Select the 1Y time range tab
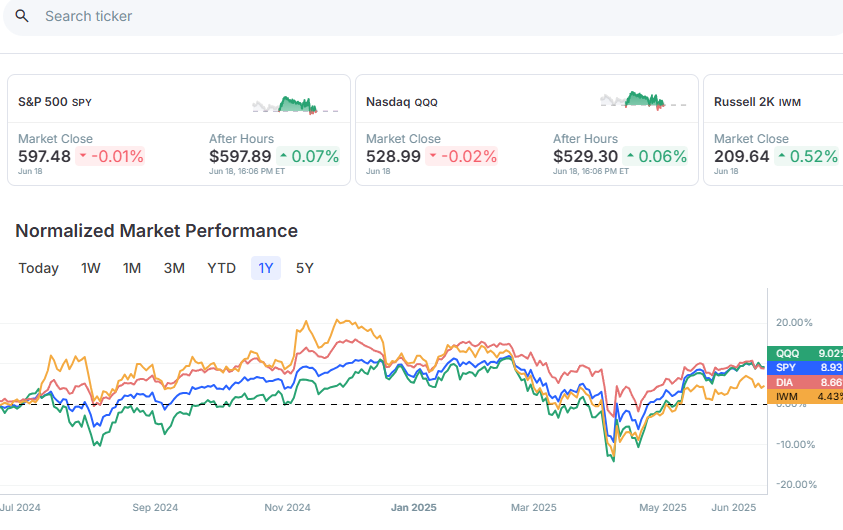The image size is (843, 530). click(x=266, y=268)
